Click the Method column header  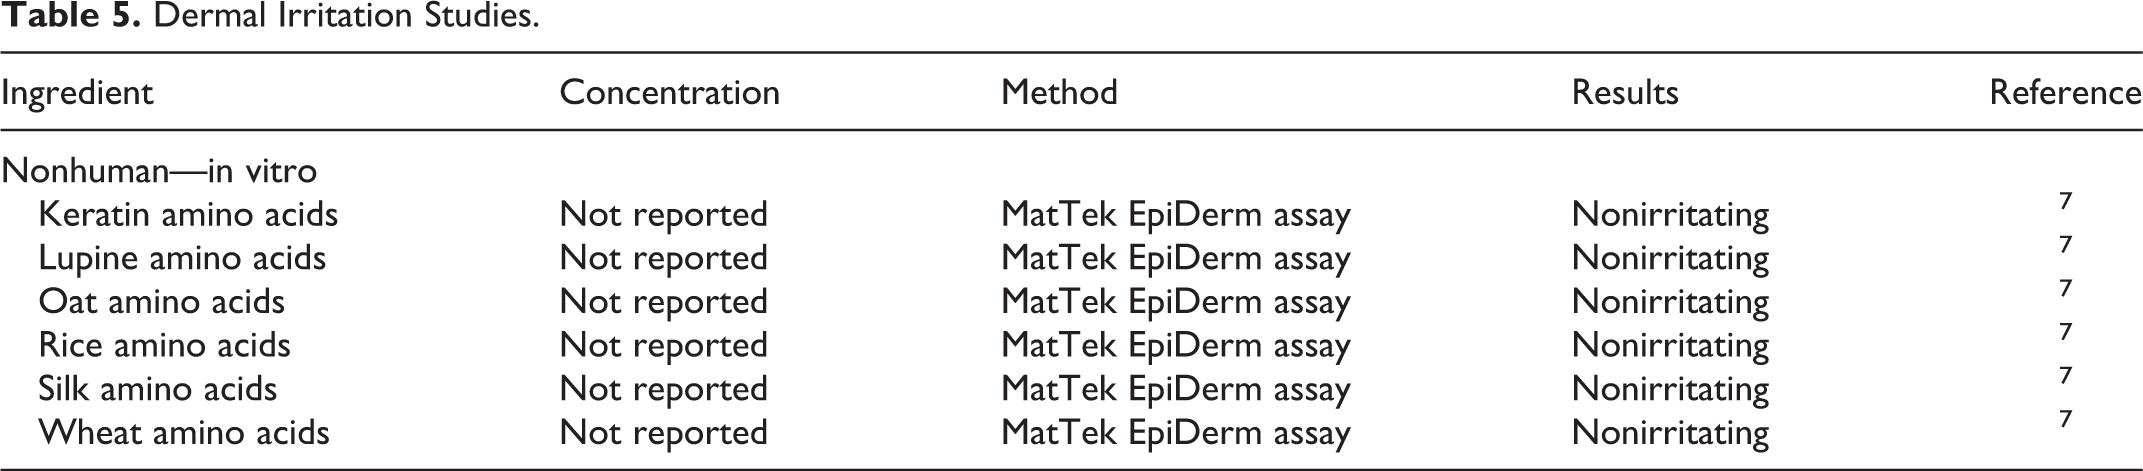[1059, 92]
